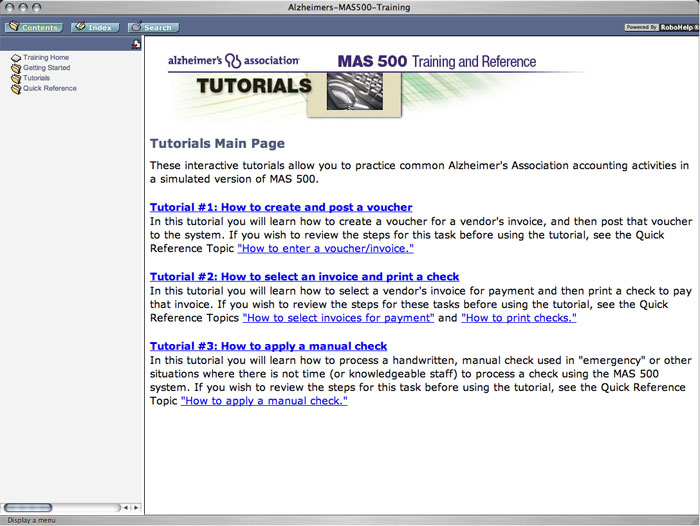Open Tutorial #2: select invoice and print check

tap(304, 276)
